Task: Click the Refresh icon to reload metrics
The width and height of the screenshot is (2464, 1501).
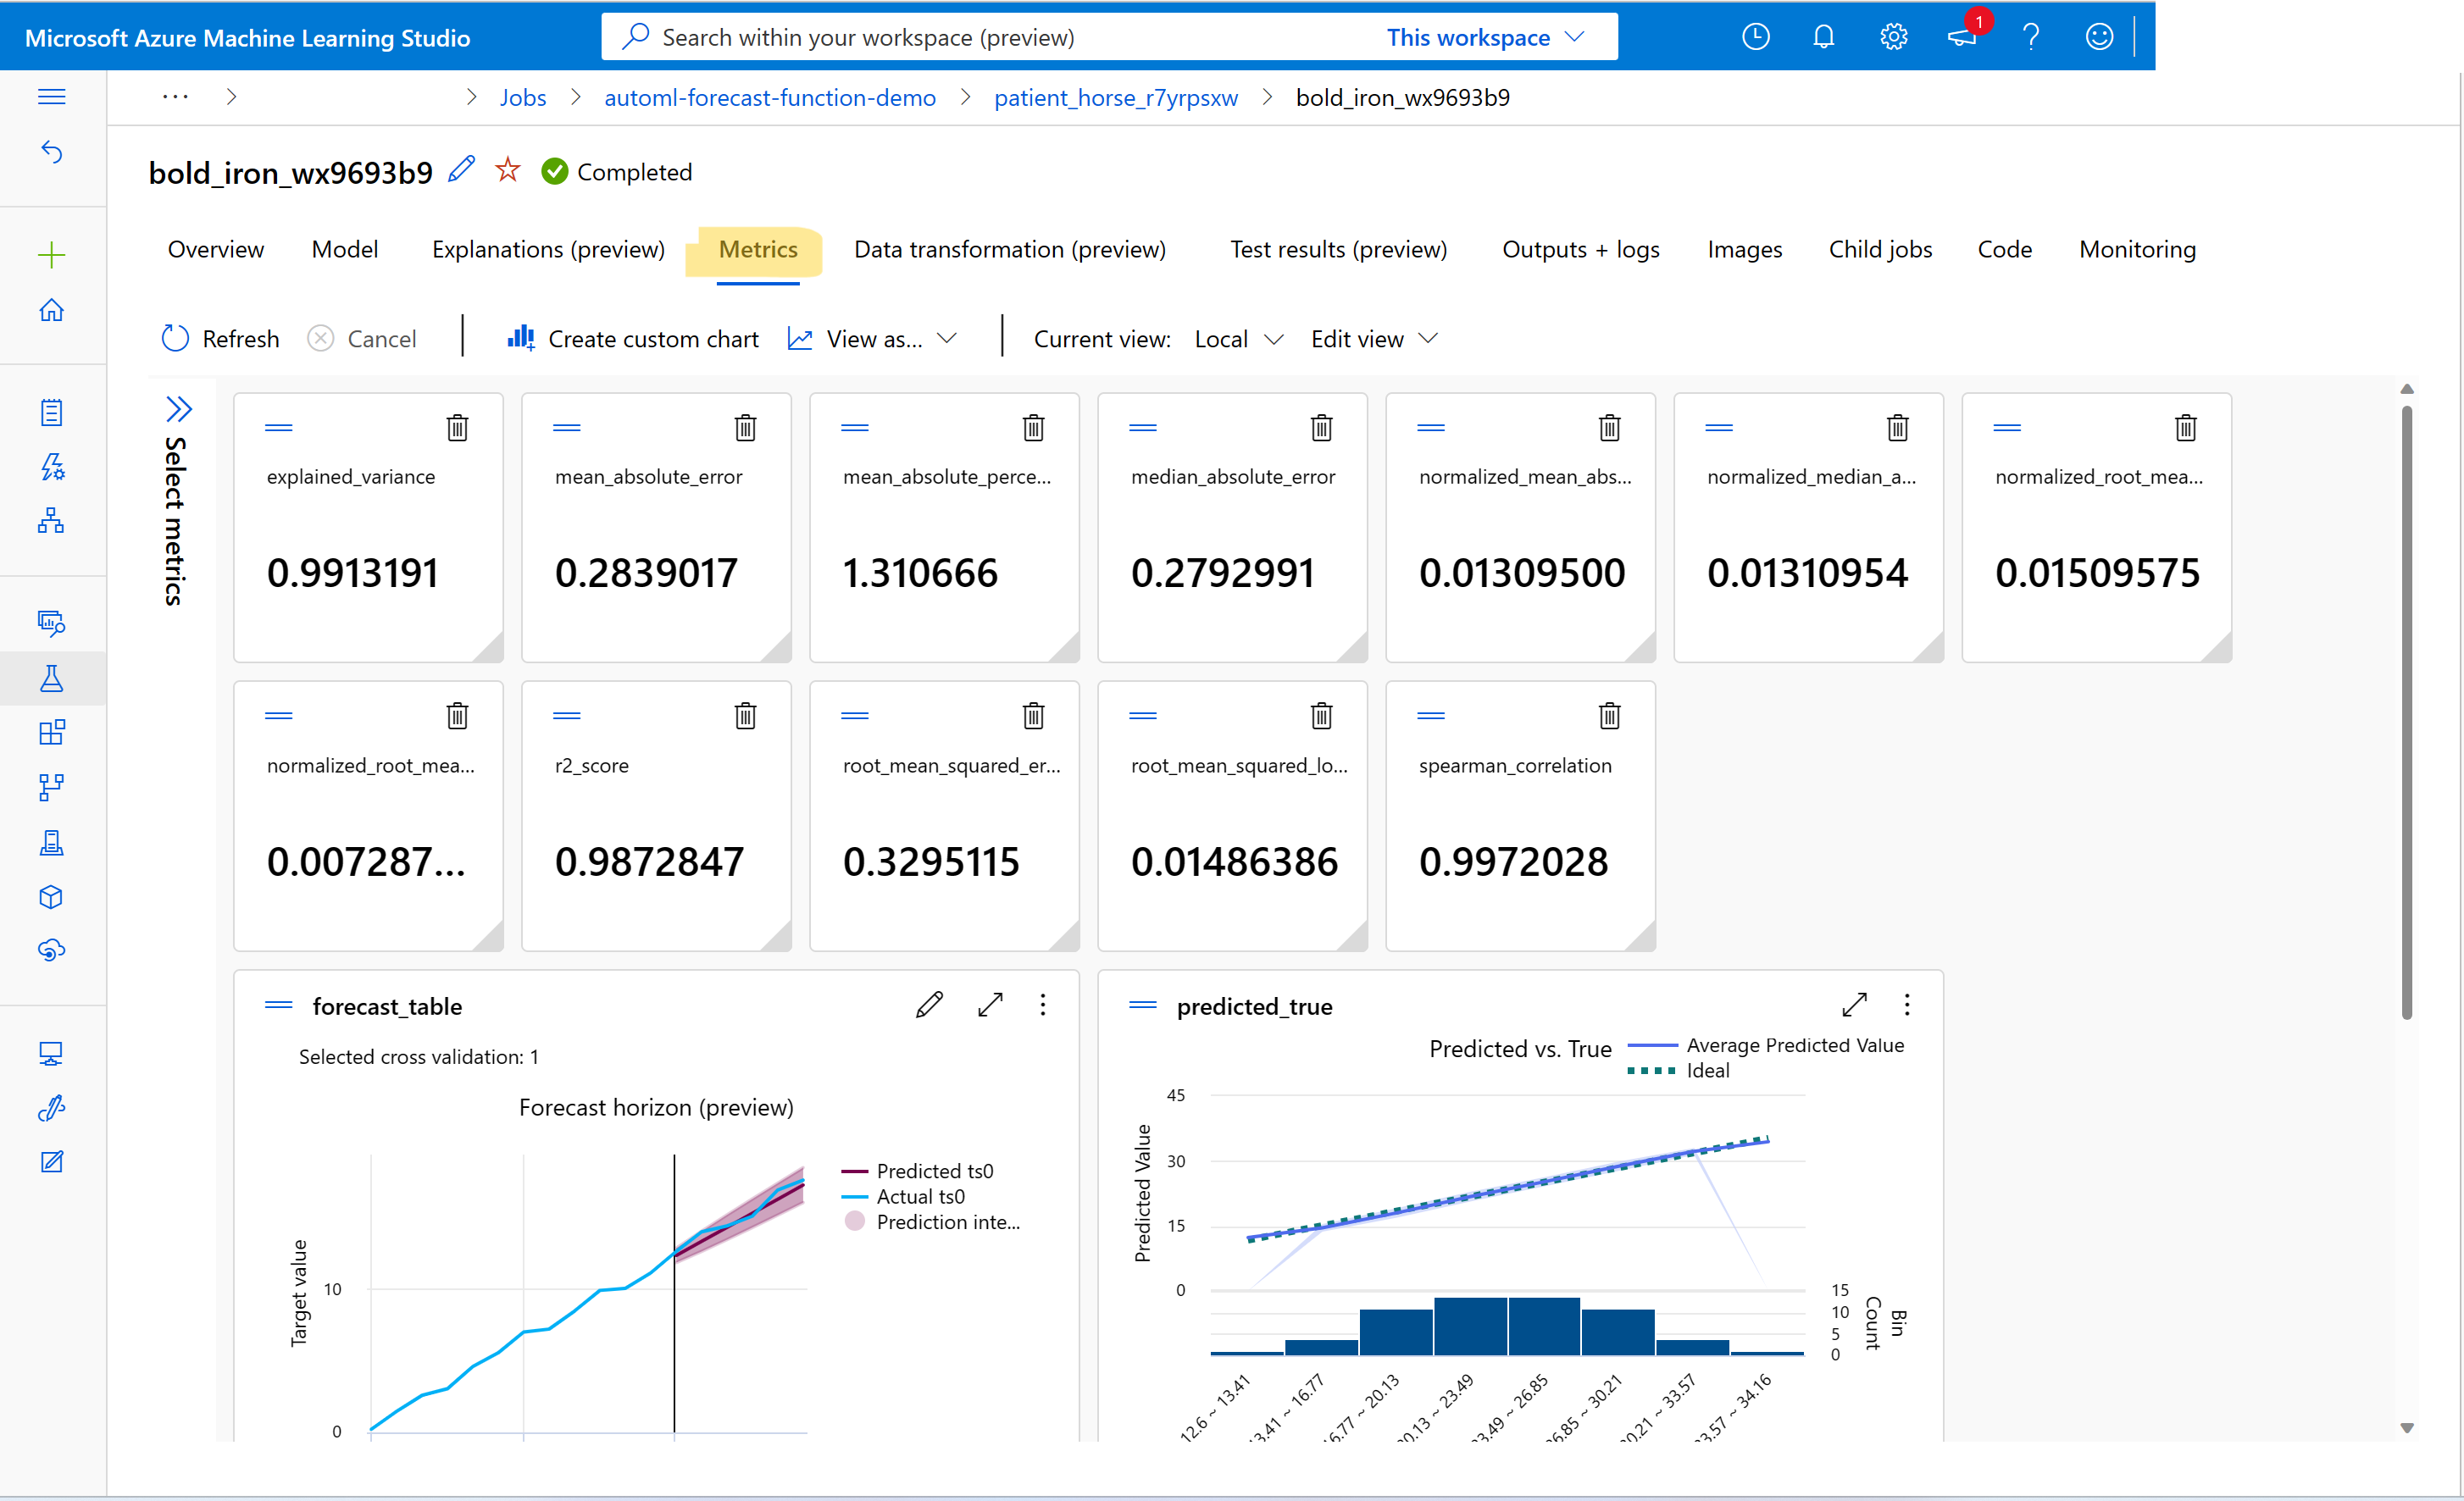Action: coord(175,338)
